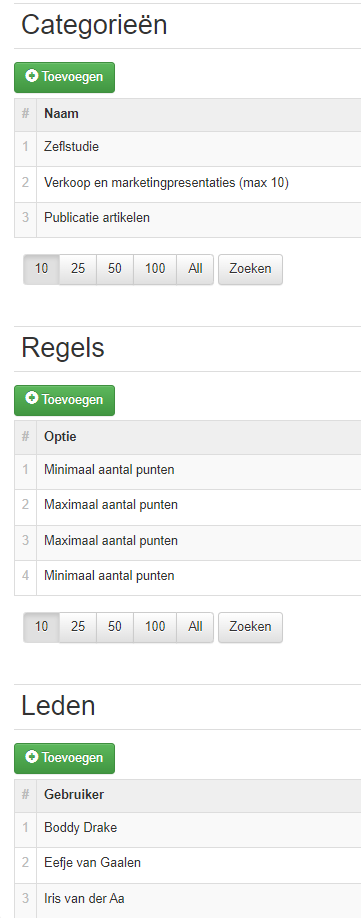Show All rows in Regels table
Screen dimensions: 361x918
tap(195, 628)
